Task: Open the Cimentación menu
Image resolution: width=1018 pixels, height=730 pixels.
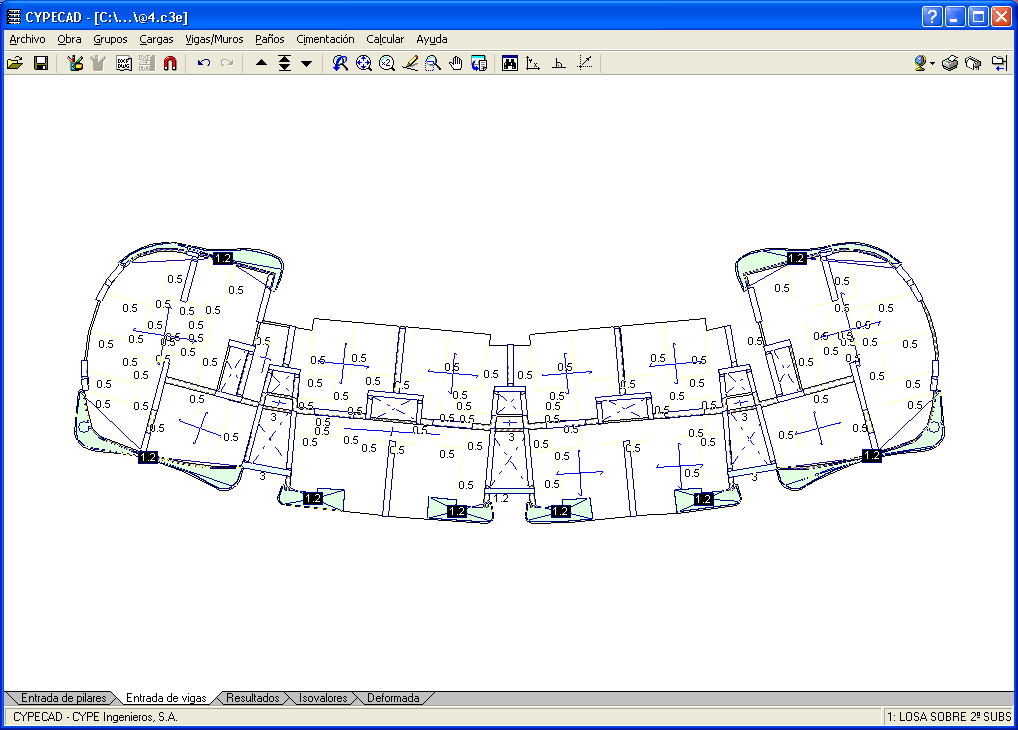Action: coord(325,39)
